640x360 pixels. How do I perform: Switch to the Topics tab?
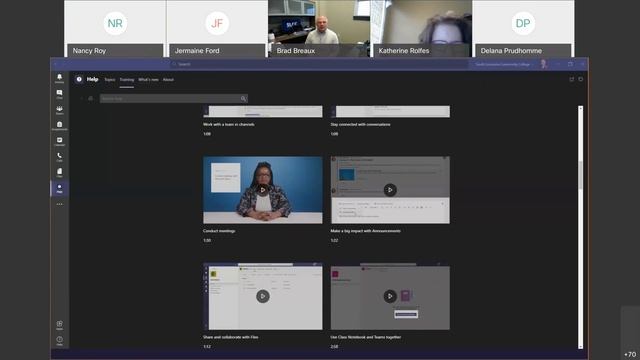pyautogui.click(x=110, y=80)
